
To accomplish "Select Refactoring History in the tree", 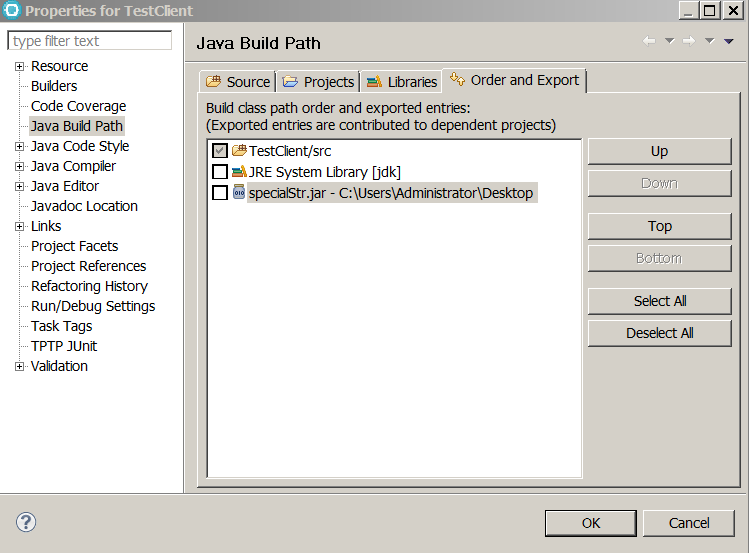I will click(89, 286).
